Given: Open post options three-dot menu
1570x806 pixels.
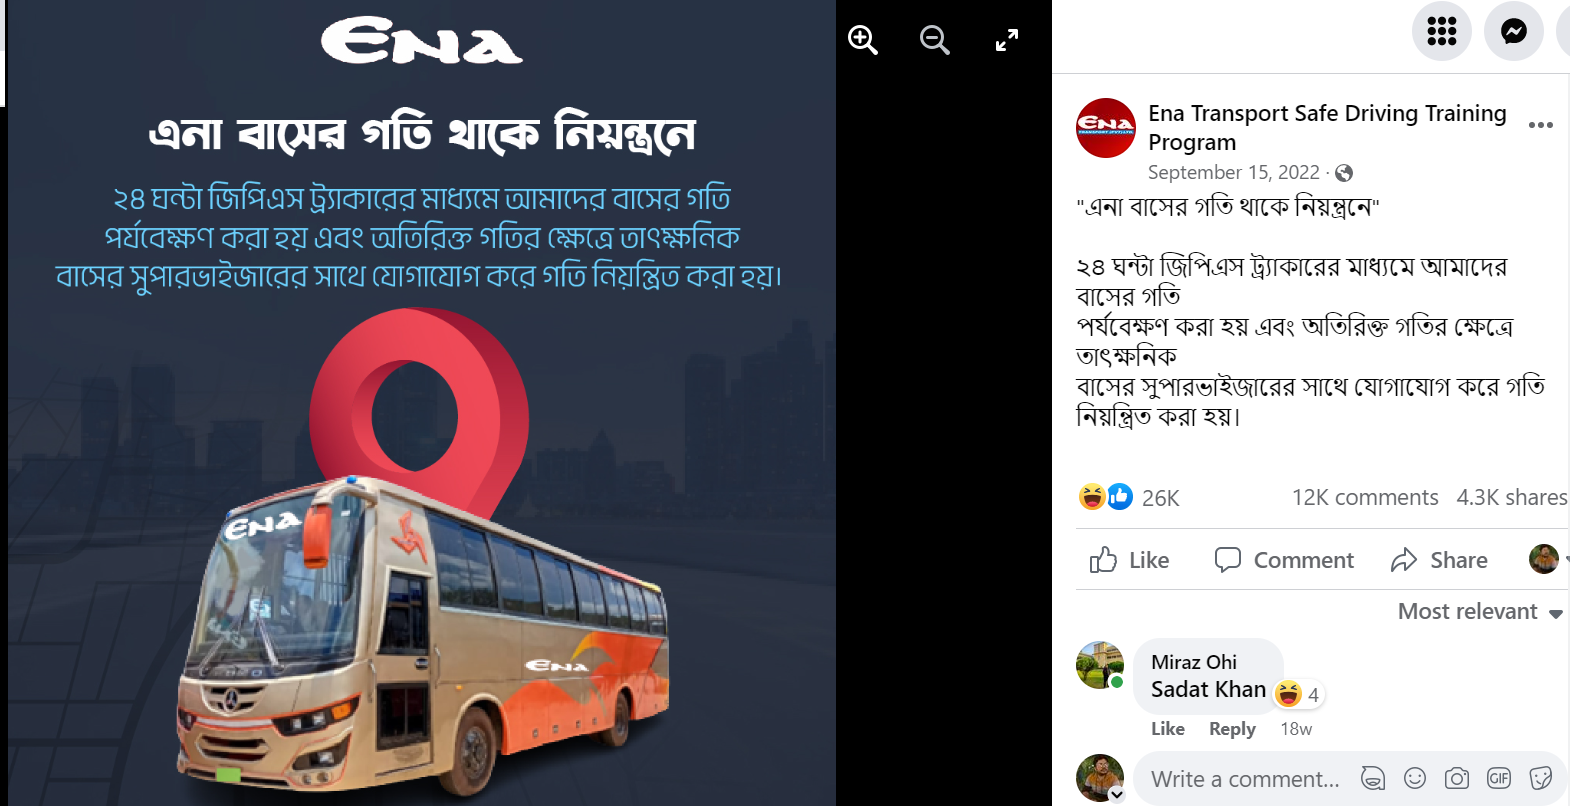Looking at the screenshot, I should 1541,125.
